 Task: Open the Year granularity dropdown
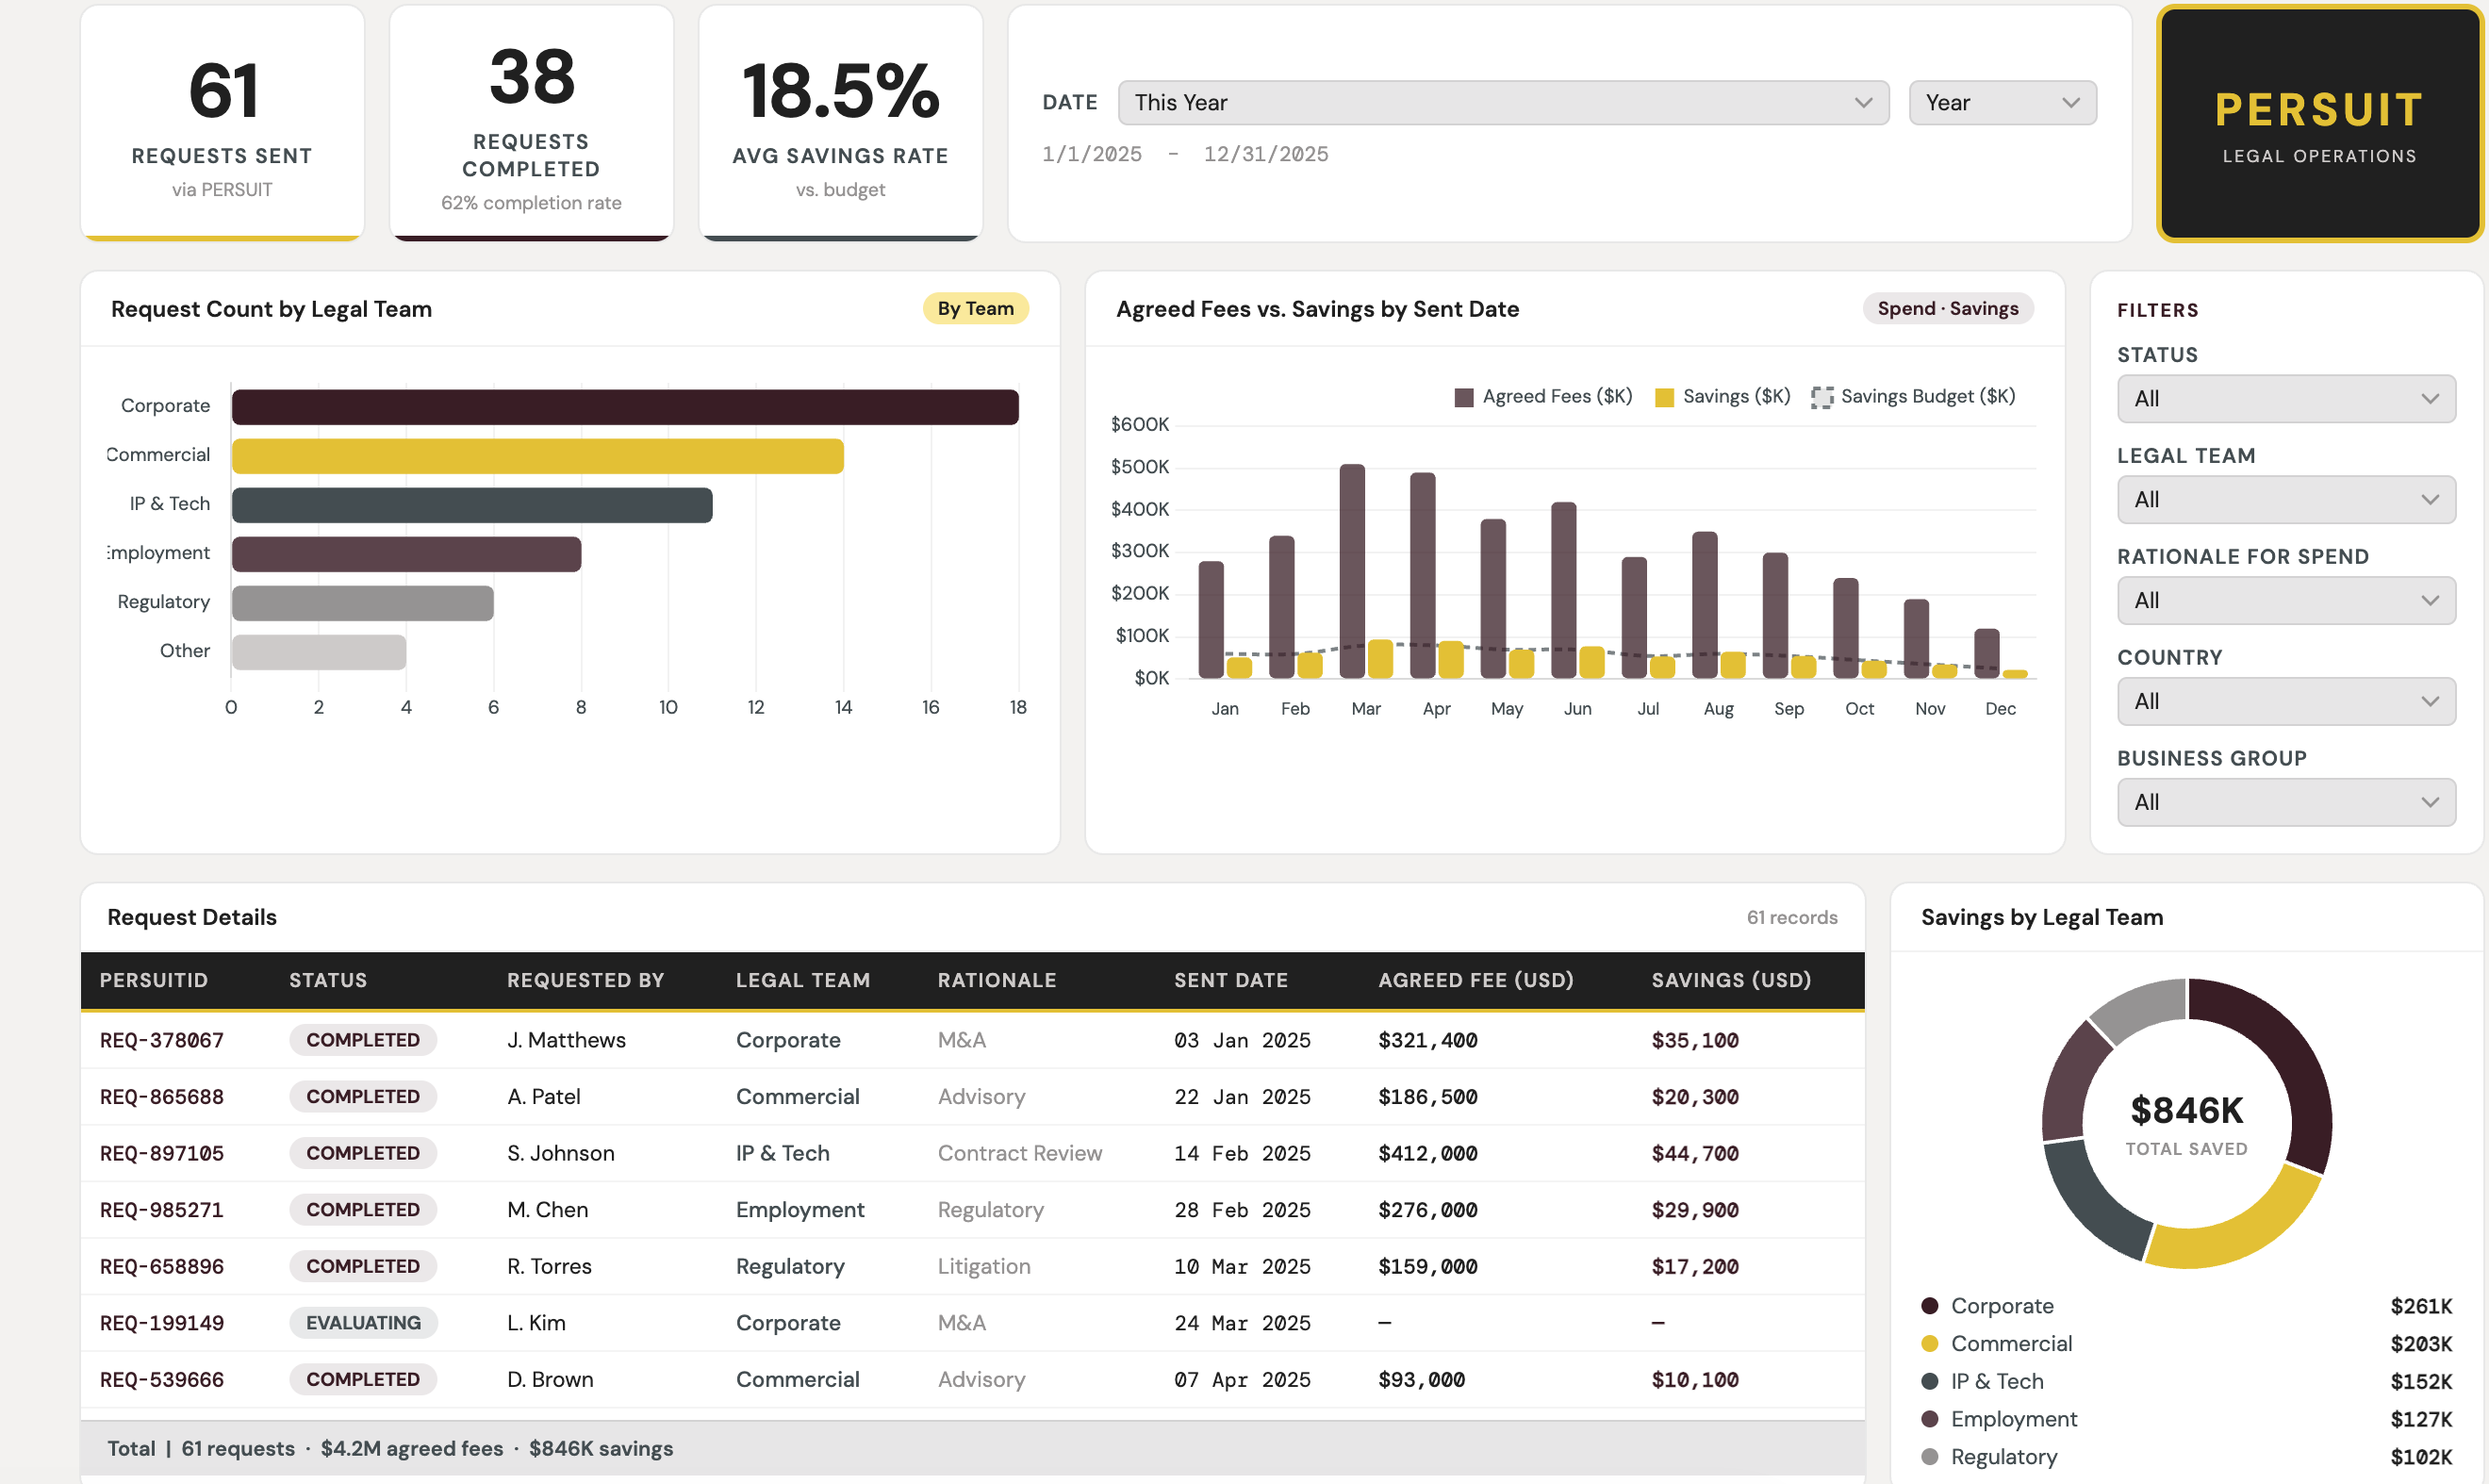(x=2002, y=103)
